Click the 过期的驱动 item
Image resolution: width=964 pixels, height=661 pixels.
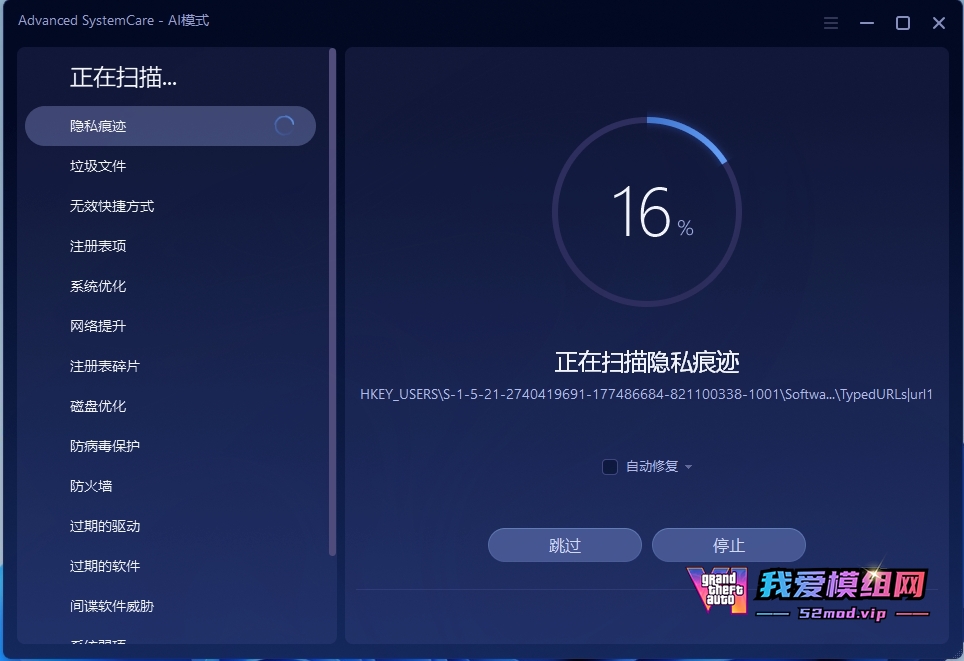pyautogui.click(x=105, y=526)
